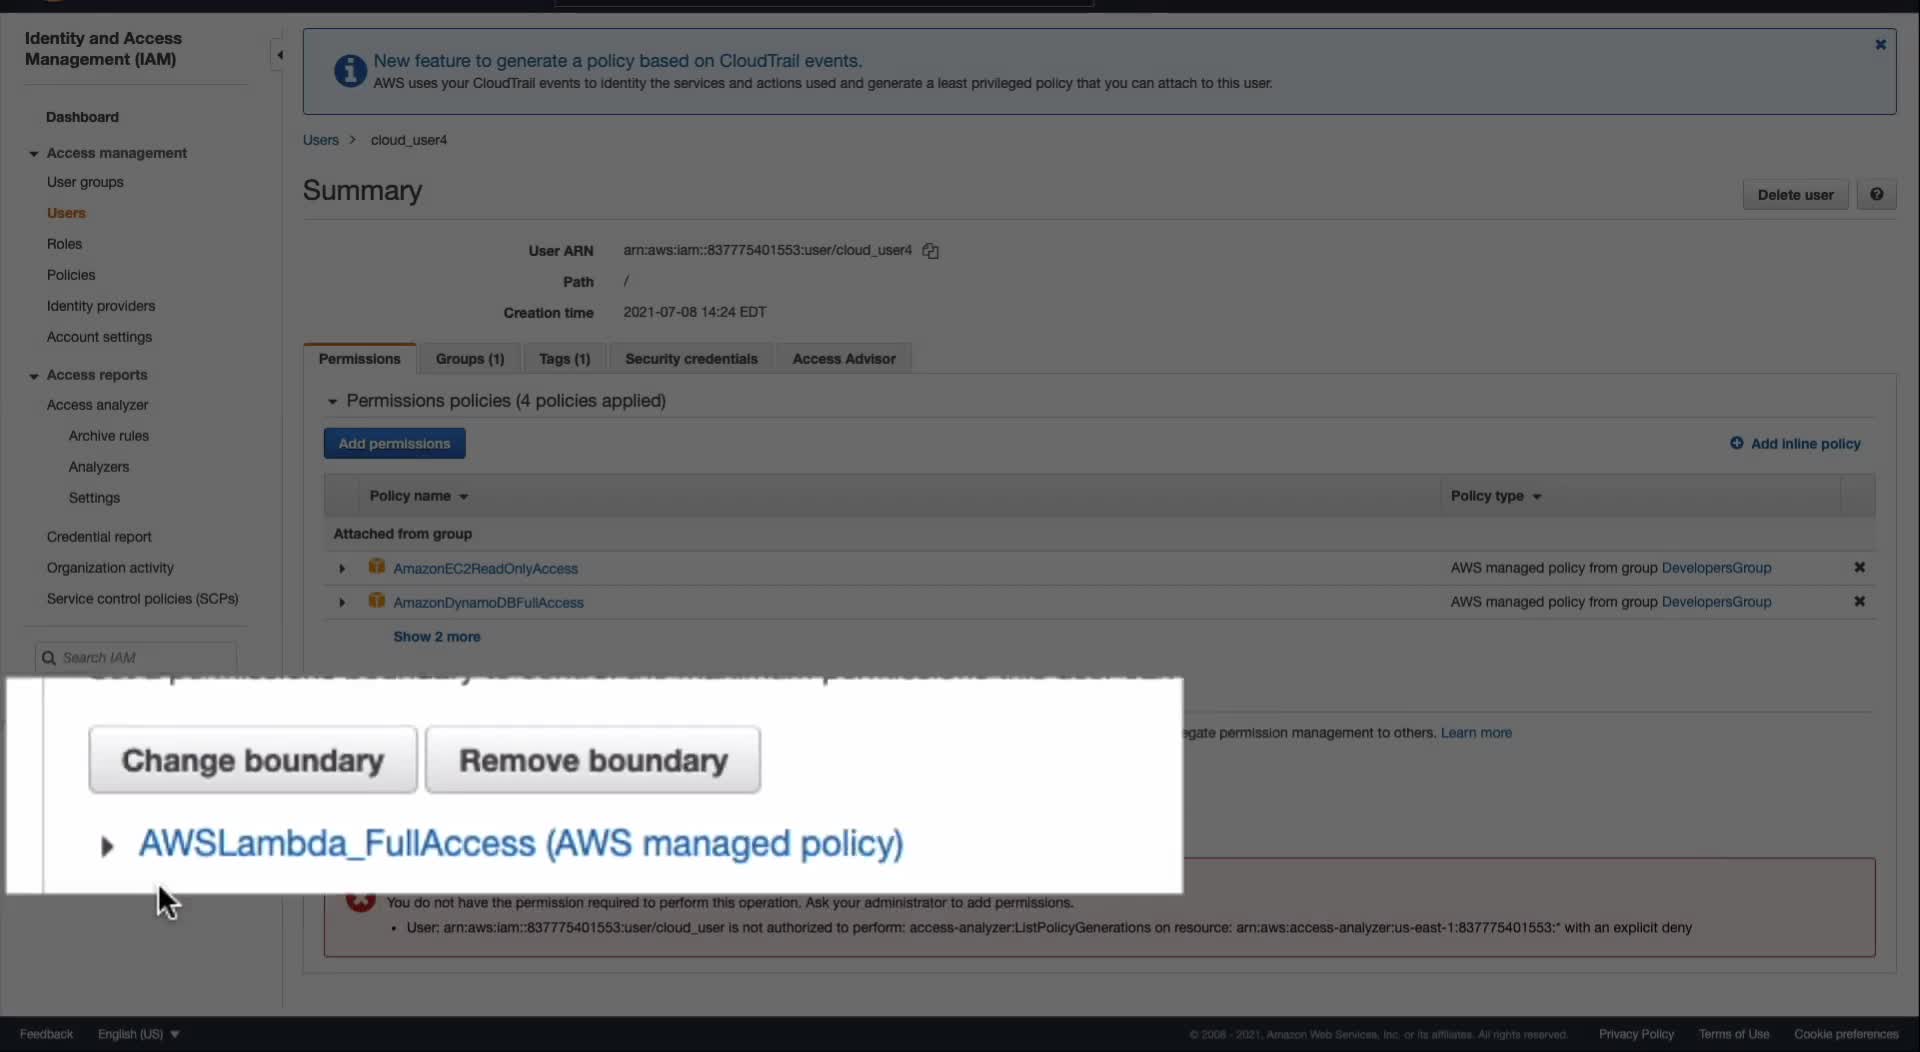The image size is (1920, 1052).
Task: Click the AmazonEC2ReadOnlyAccess policy box icon
Action: [x=377, y=567]
